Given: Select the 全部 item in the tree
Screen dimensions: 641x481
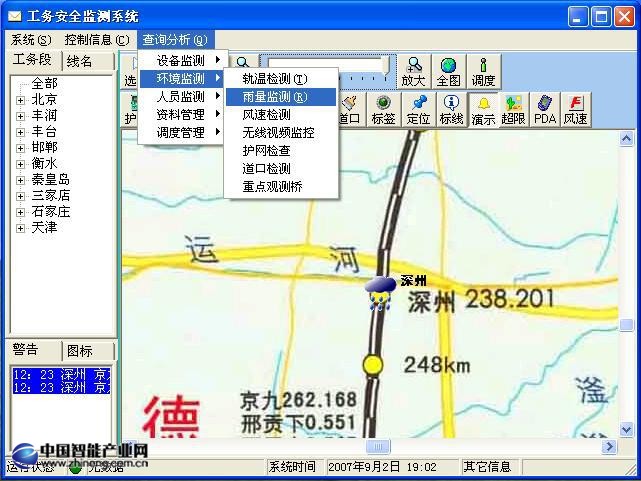Looking at the screenshot, I should click(44, 84).
